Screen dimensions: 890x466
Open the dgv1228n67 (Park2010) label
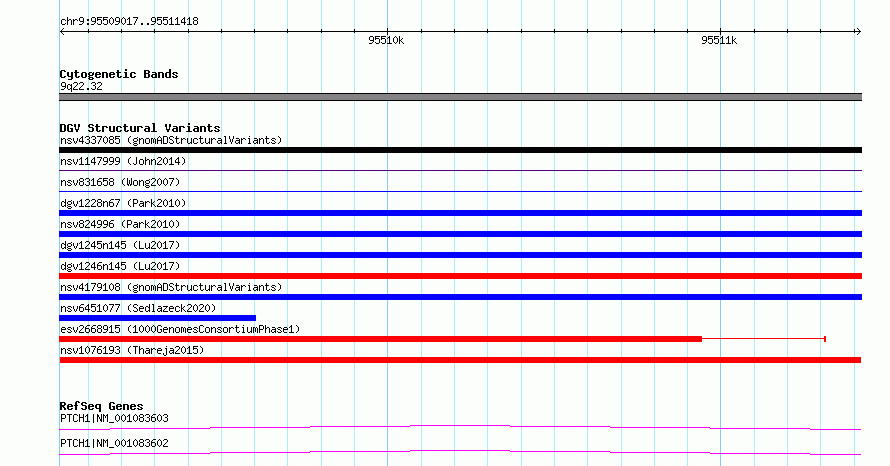point(123,203)
